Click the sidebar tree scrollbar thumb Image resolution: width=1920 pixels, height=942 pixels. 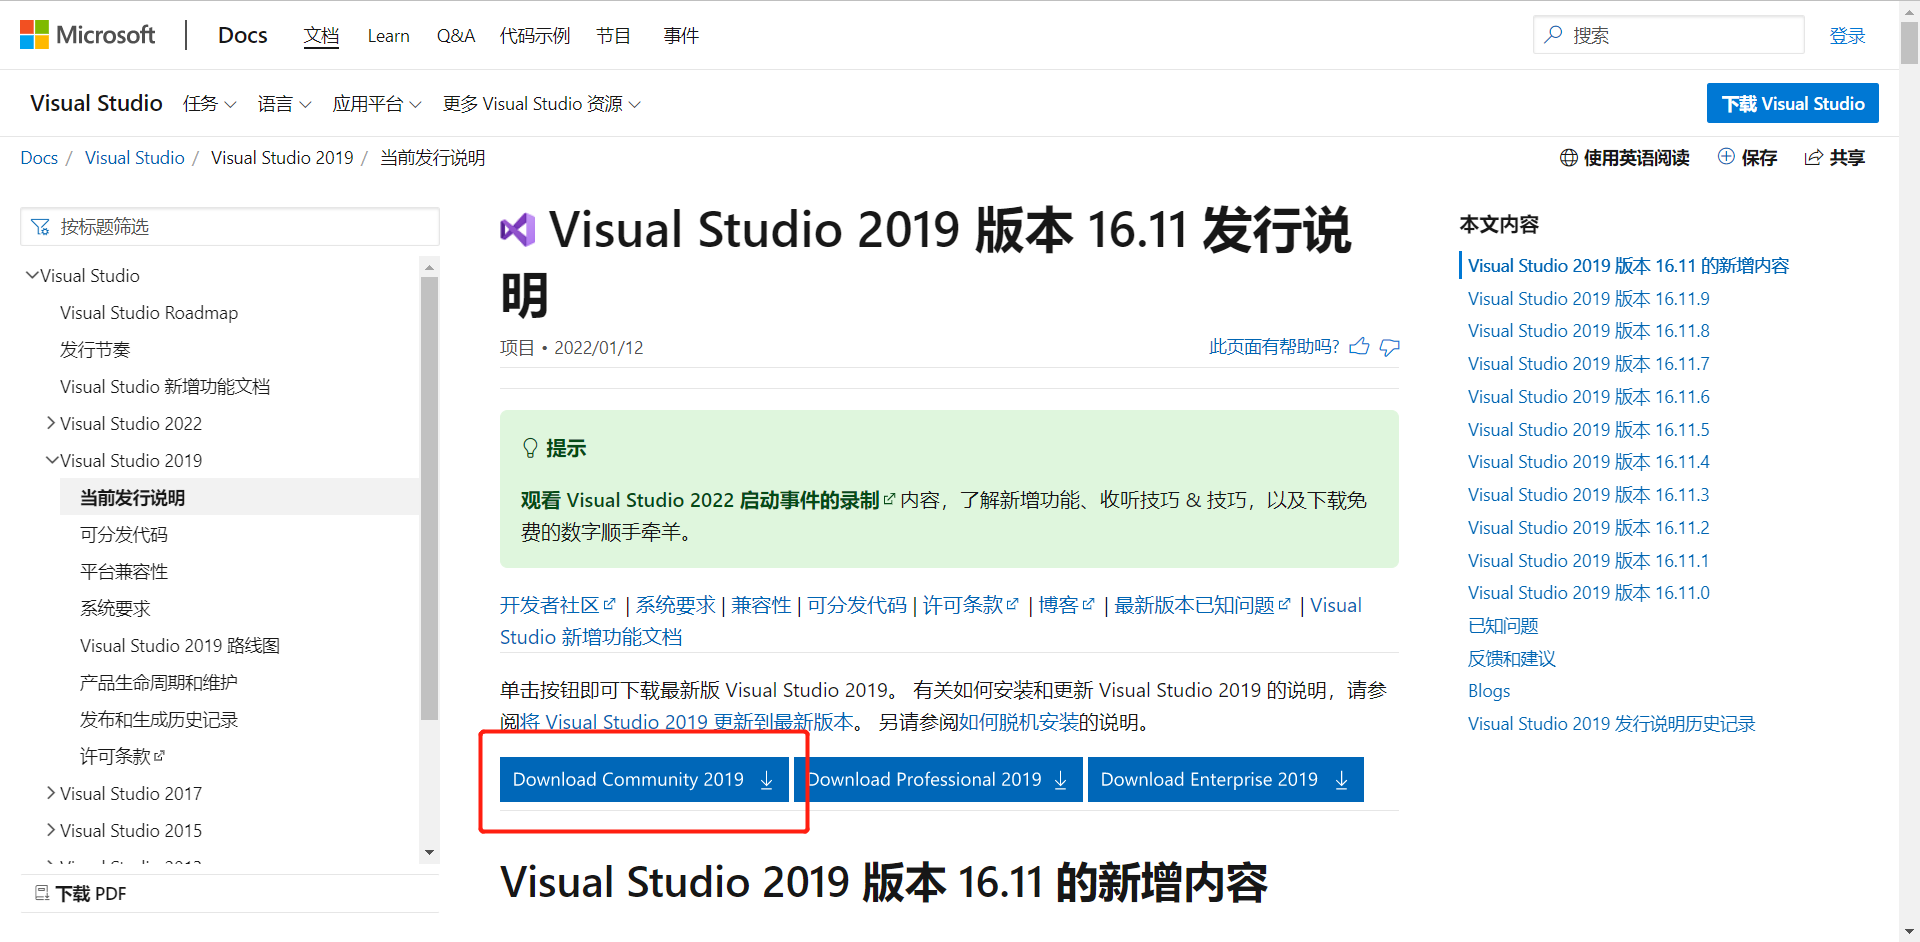coord(430,498)
